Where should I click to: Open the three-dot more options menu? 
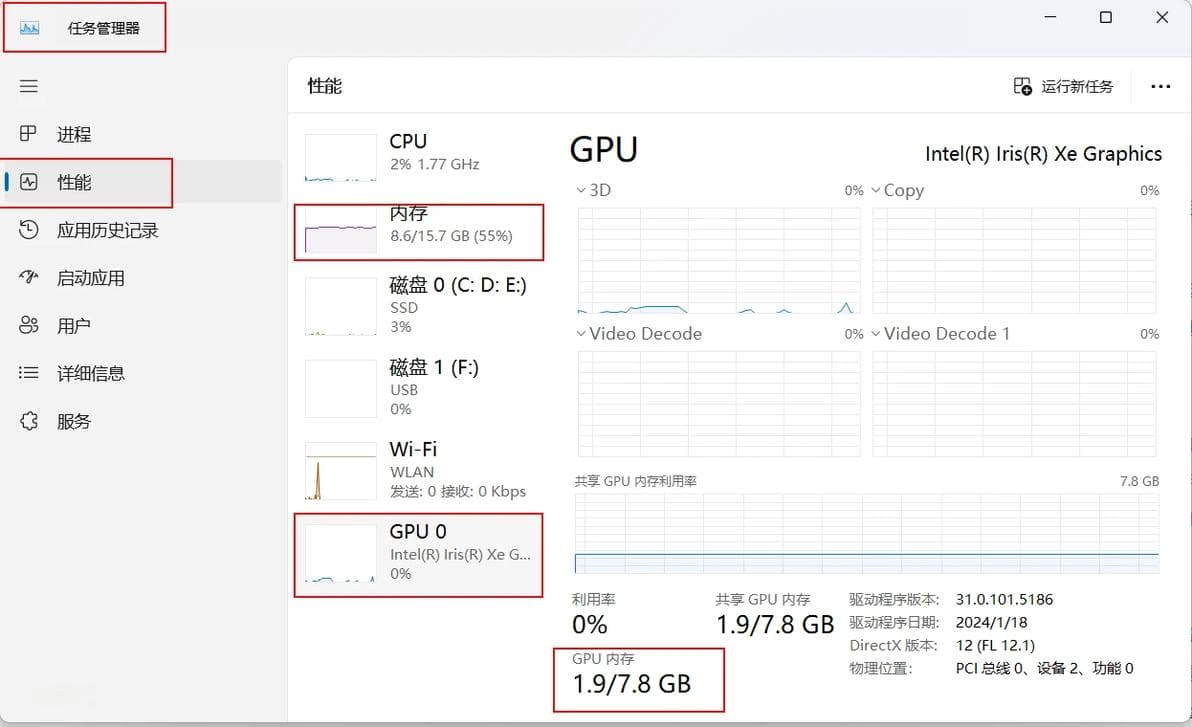point(1160,87)
